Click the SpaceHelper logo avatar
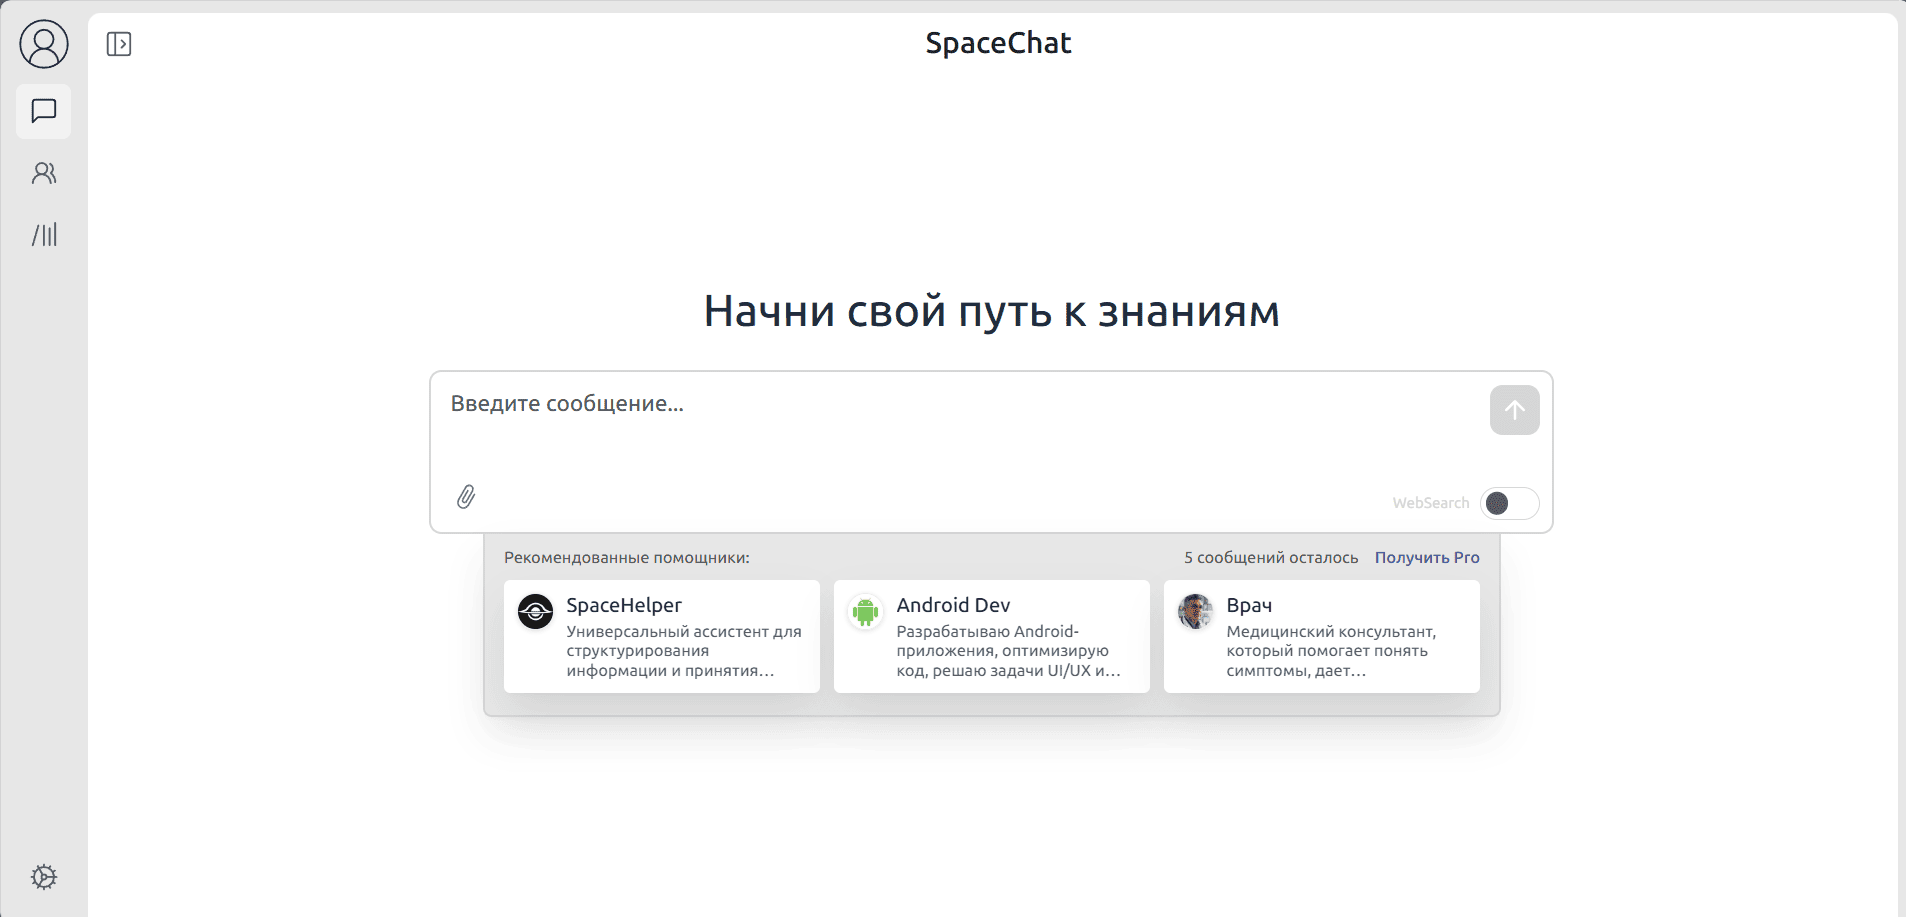 (536, 611)
